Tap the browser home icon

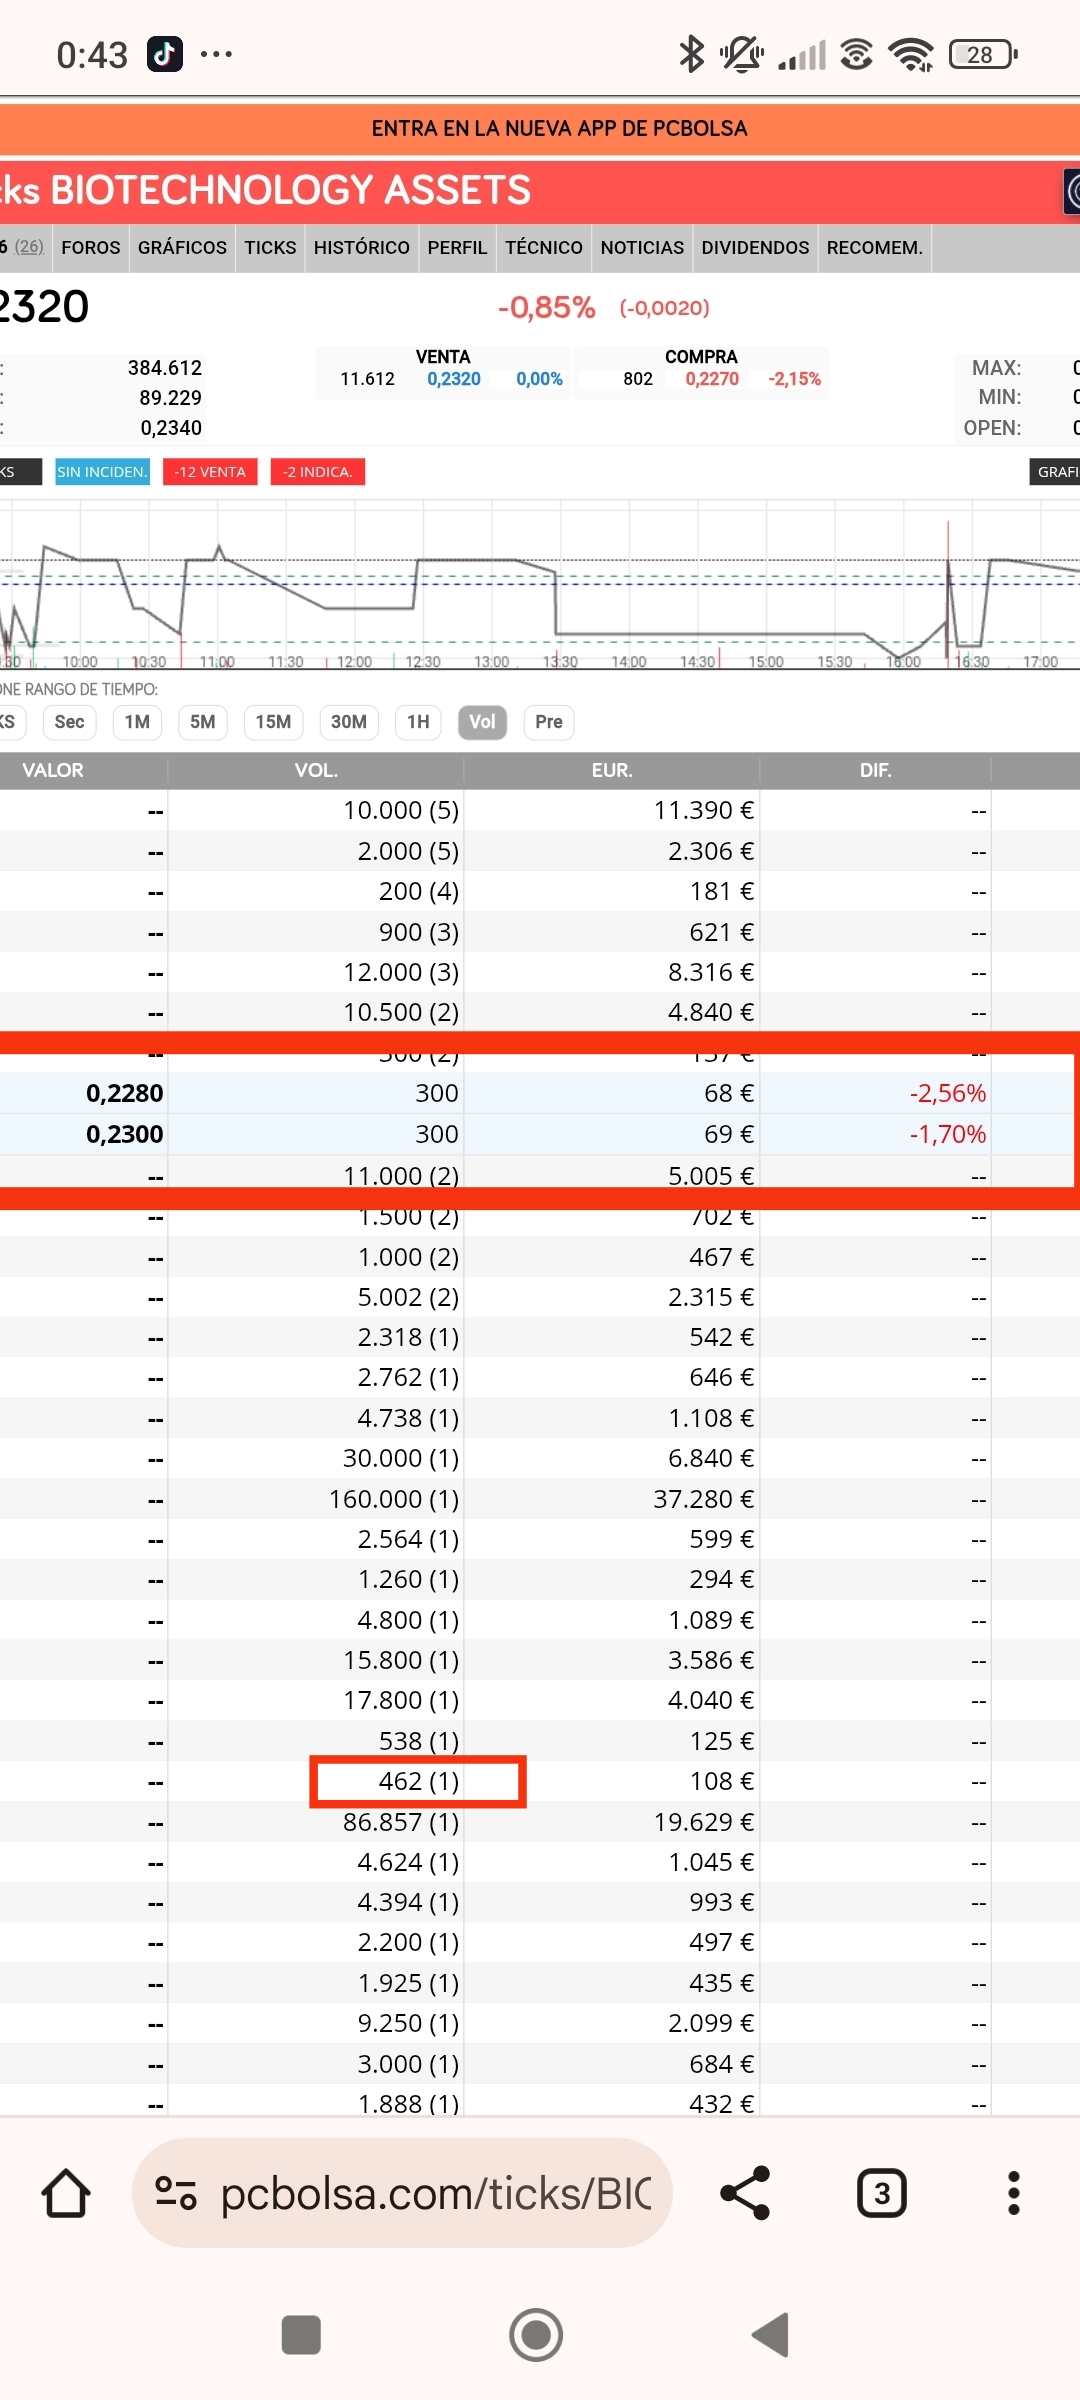[66, 2194]
